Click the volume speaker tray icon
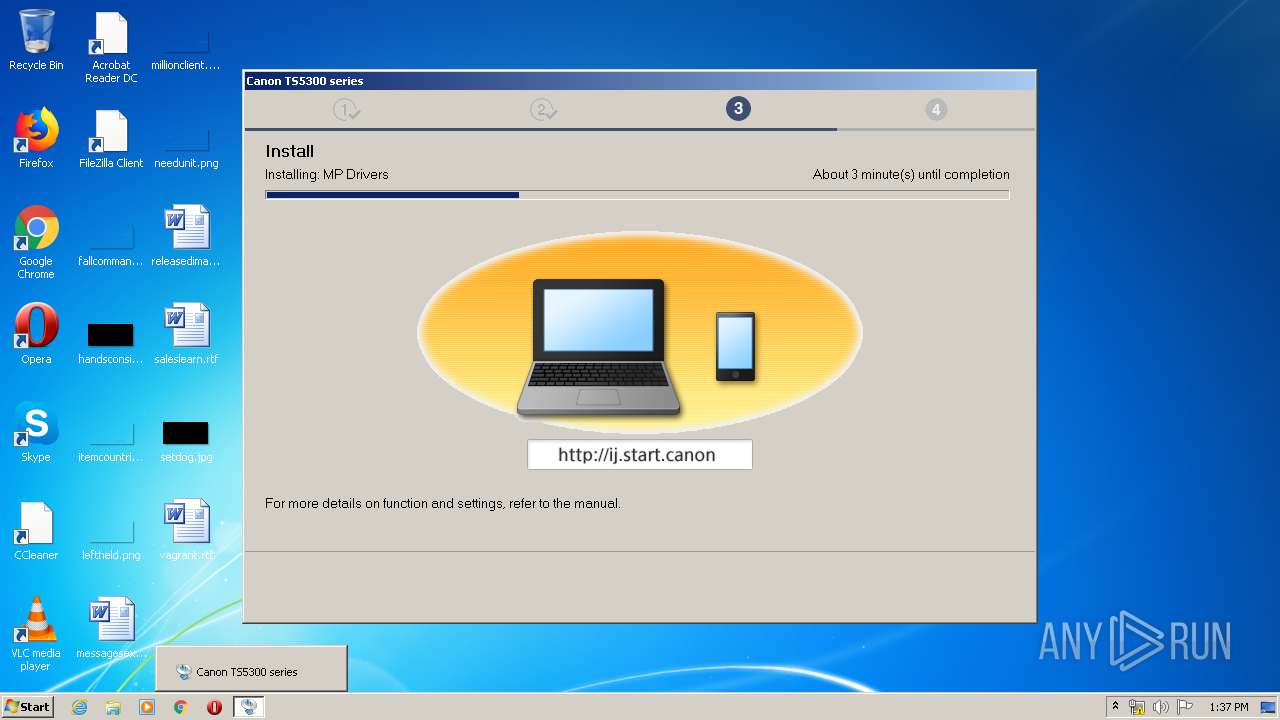This screenshot has height=720, width=1280. [x=1161, y=707]
